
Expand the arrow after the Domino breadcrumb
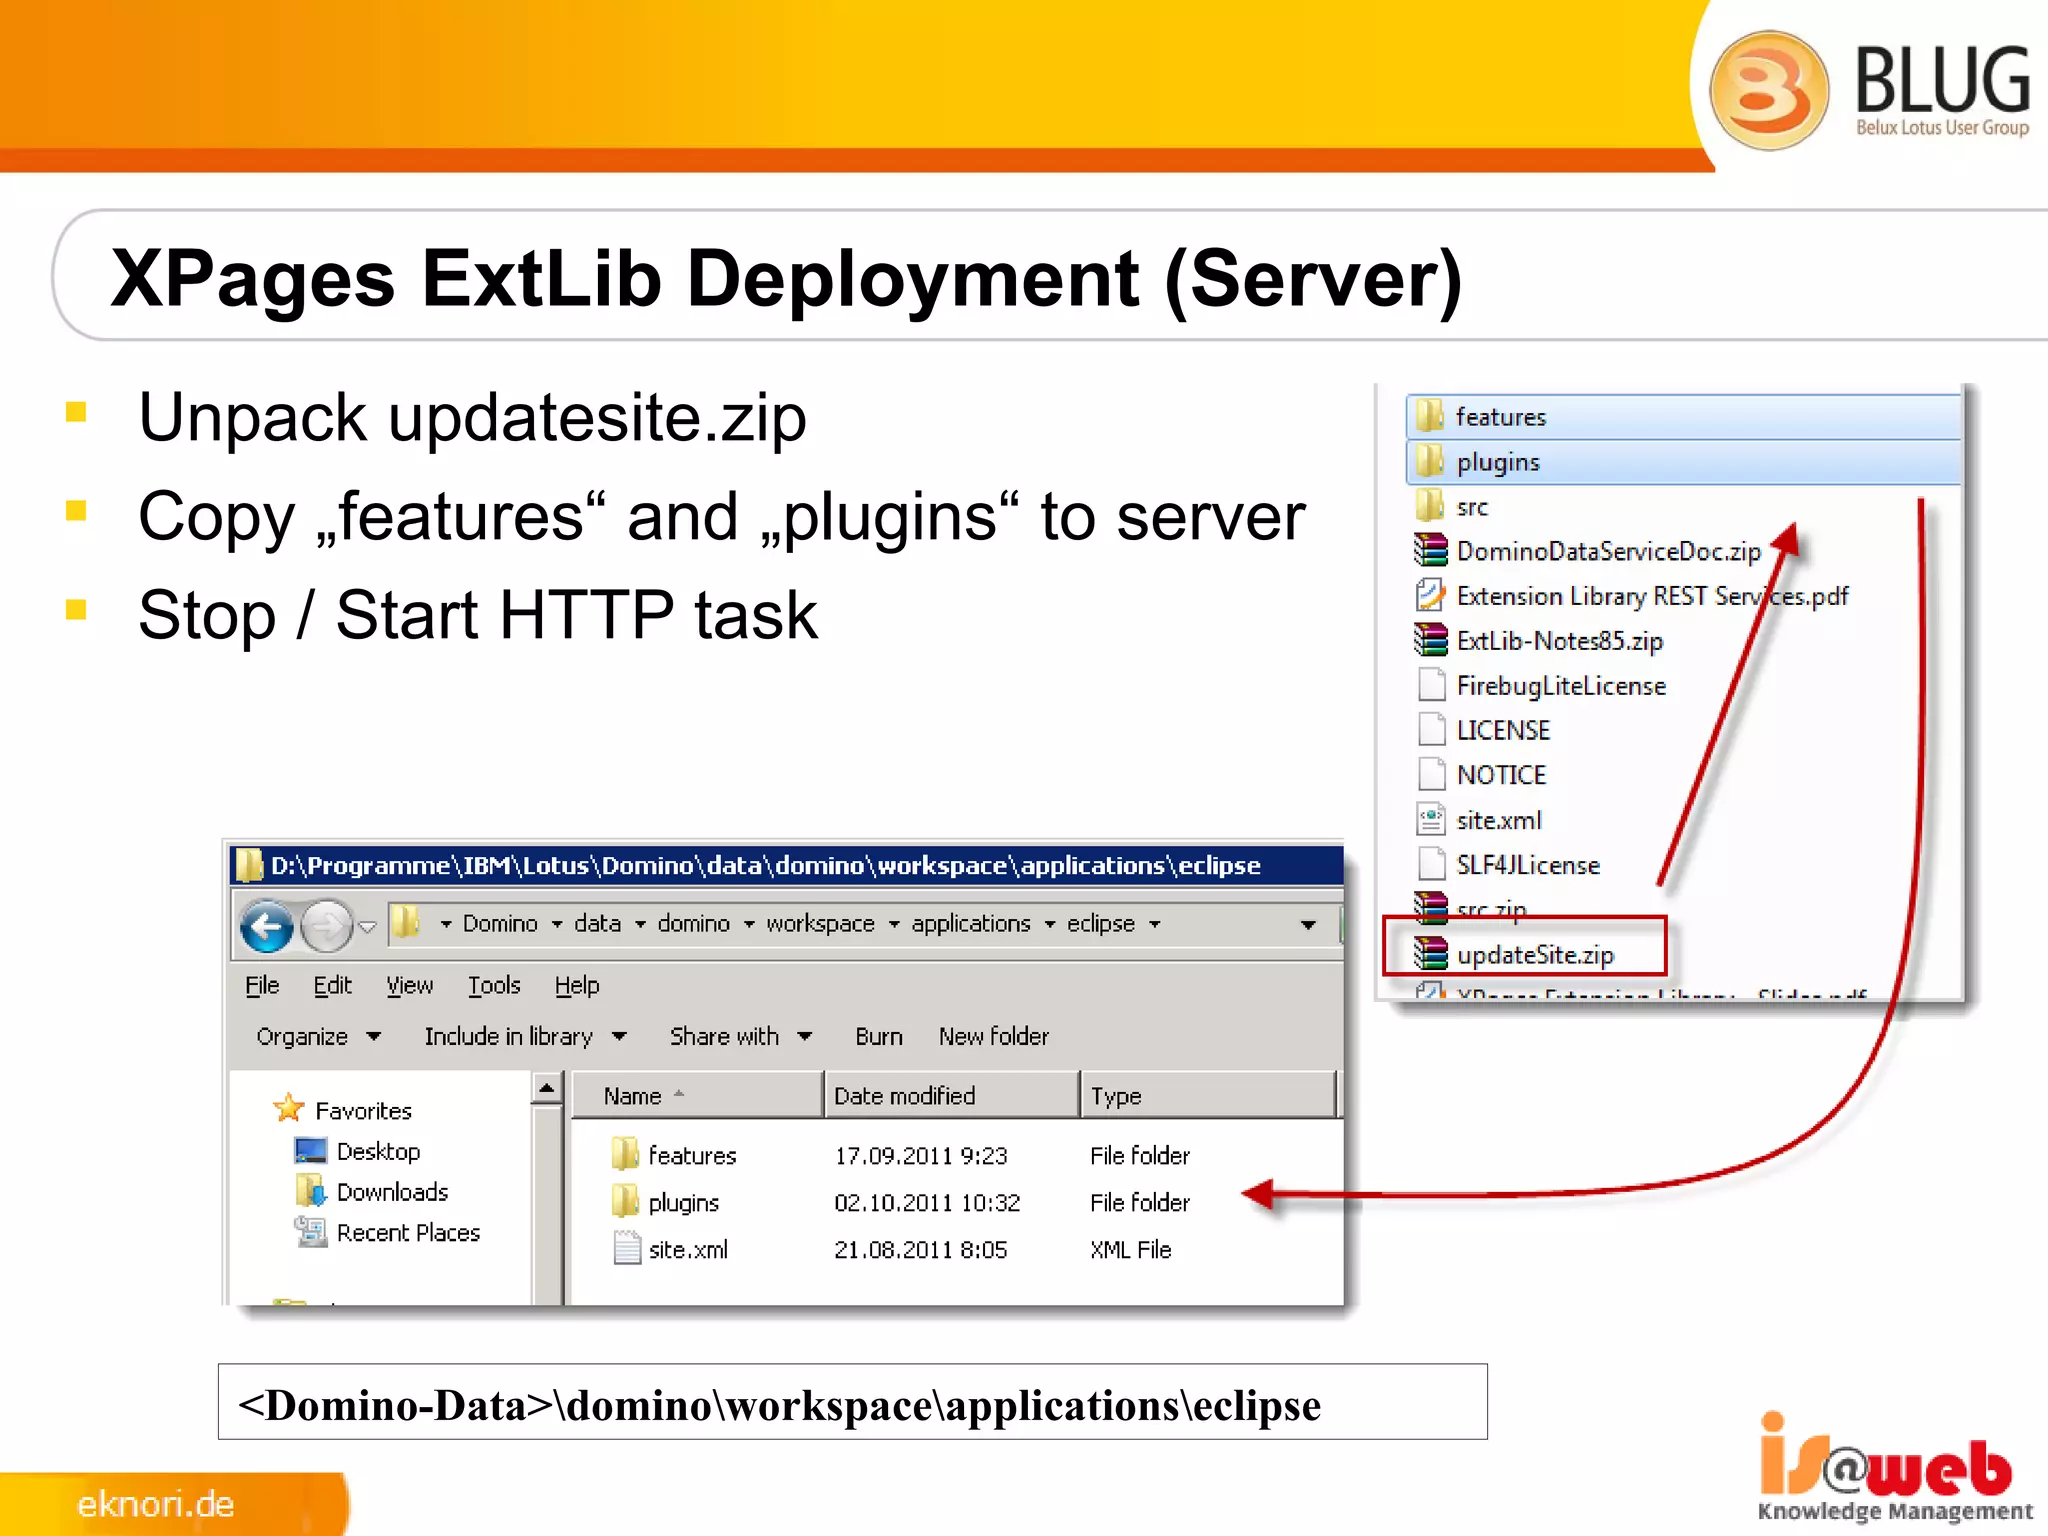tap(557, 924)
